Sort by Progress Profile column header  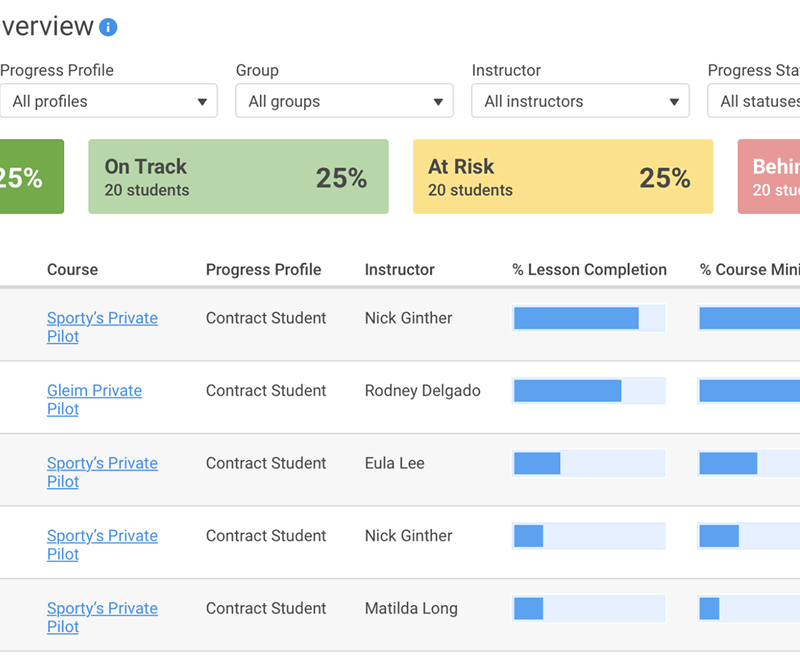point(263,270)
